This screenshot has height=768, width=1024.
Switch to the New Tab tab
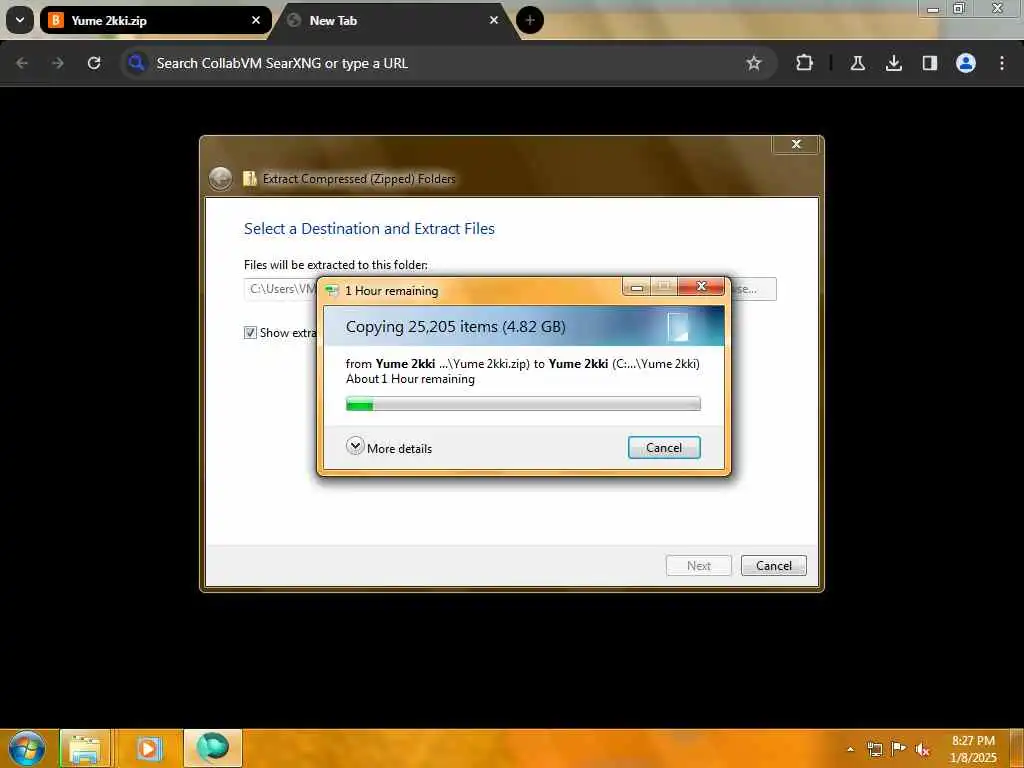[x=392, y=20]
